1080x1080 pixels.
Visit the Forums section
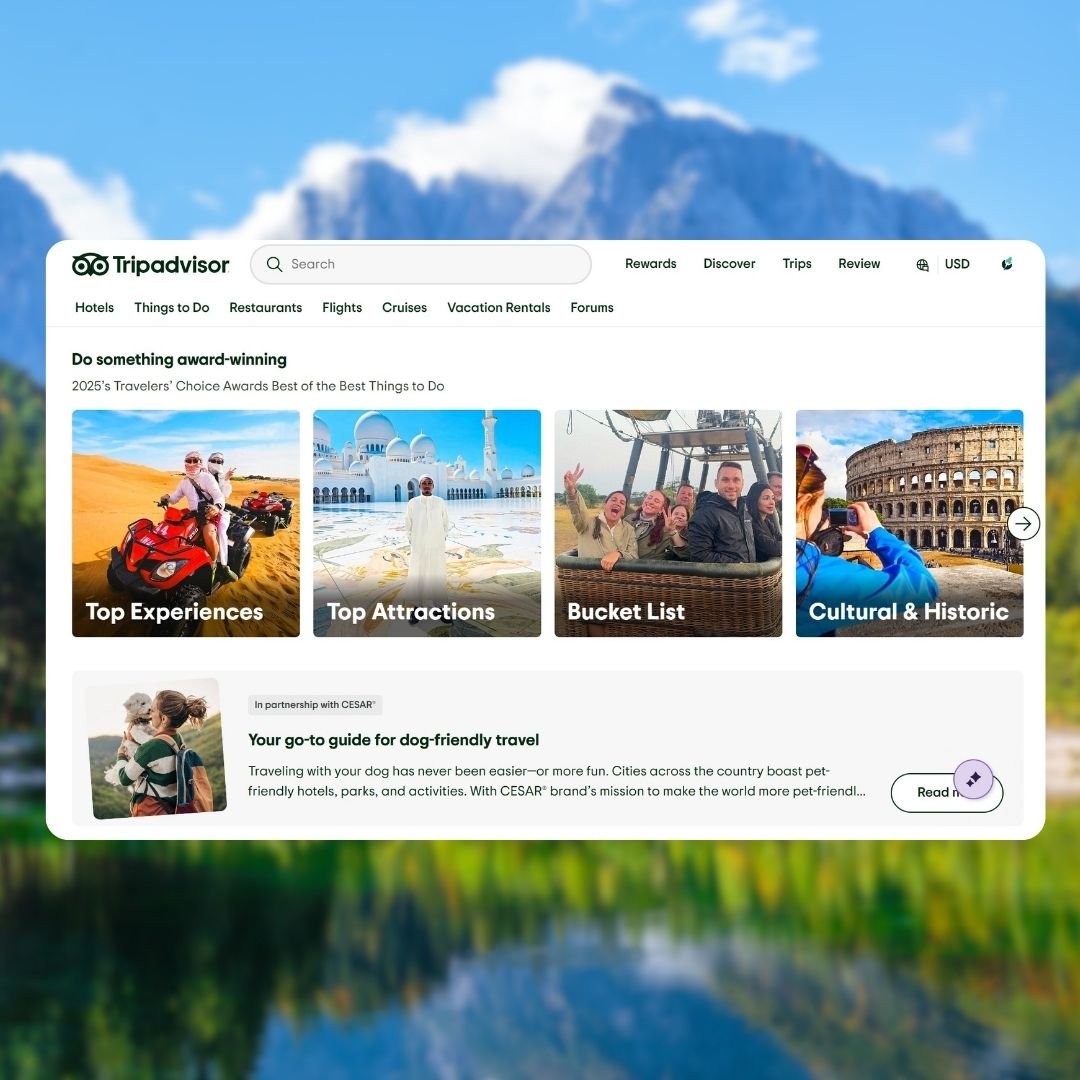(592, 308)
